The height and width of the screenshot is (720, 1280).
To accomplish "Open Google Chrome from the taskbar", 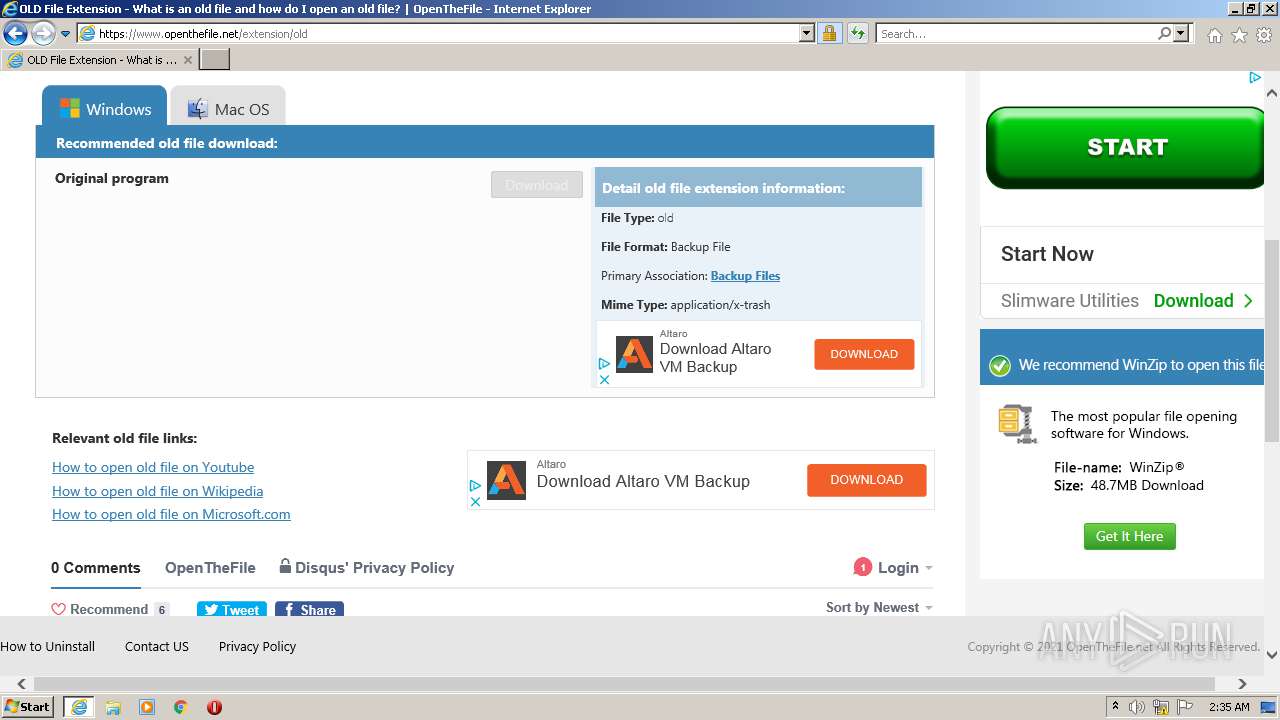I will click(180, 707).
